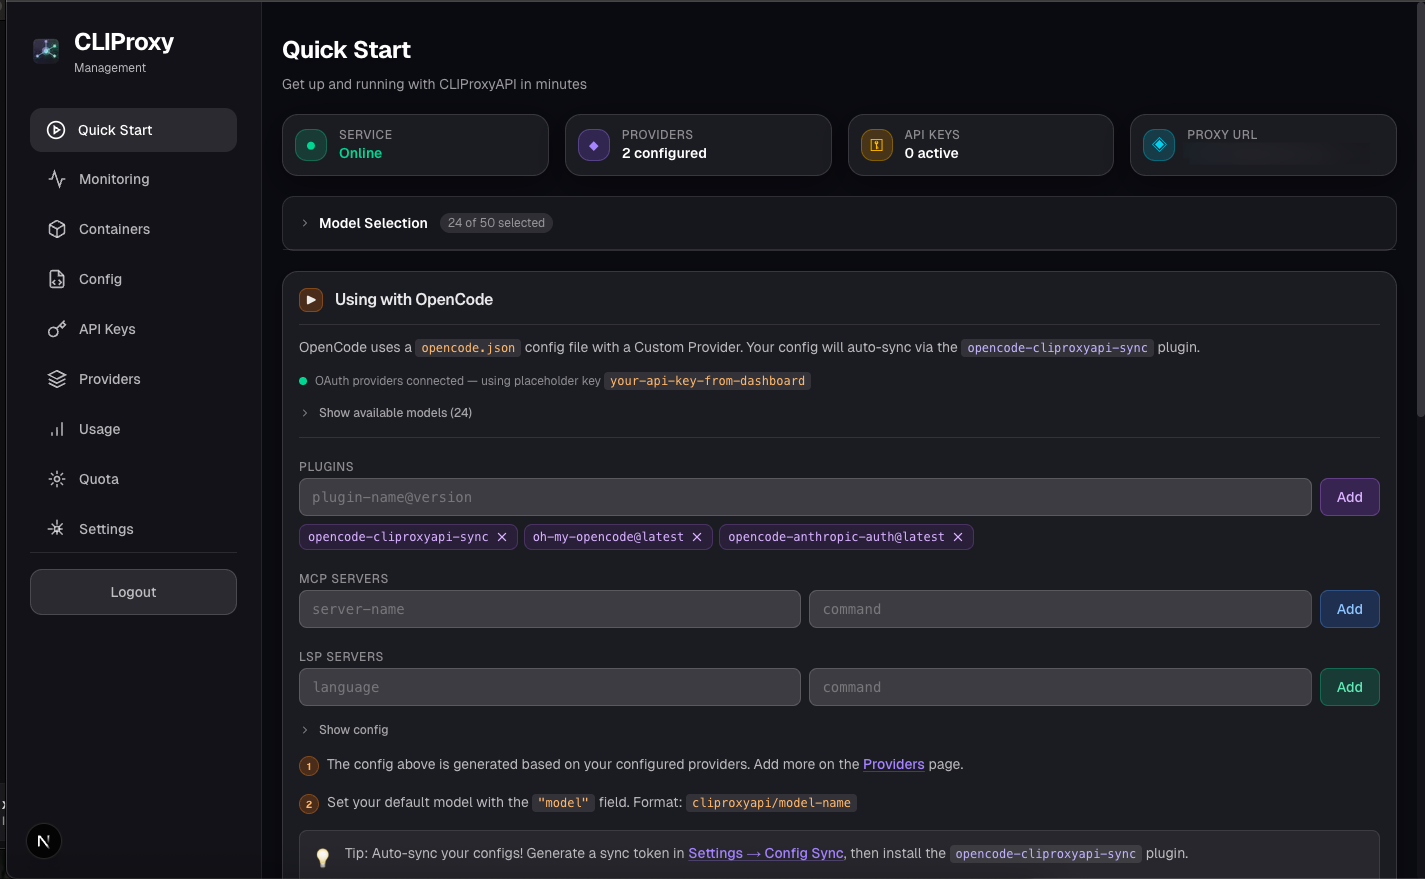Focus the LSP language input field

(550, 687)
